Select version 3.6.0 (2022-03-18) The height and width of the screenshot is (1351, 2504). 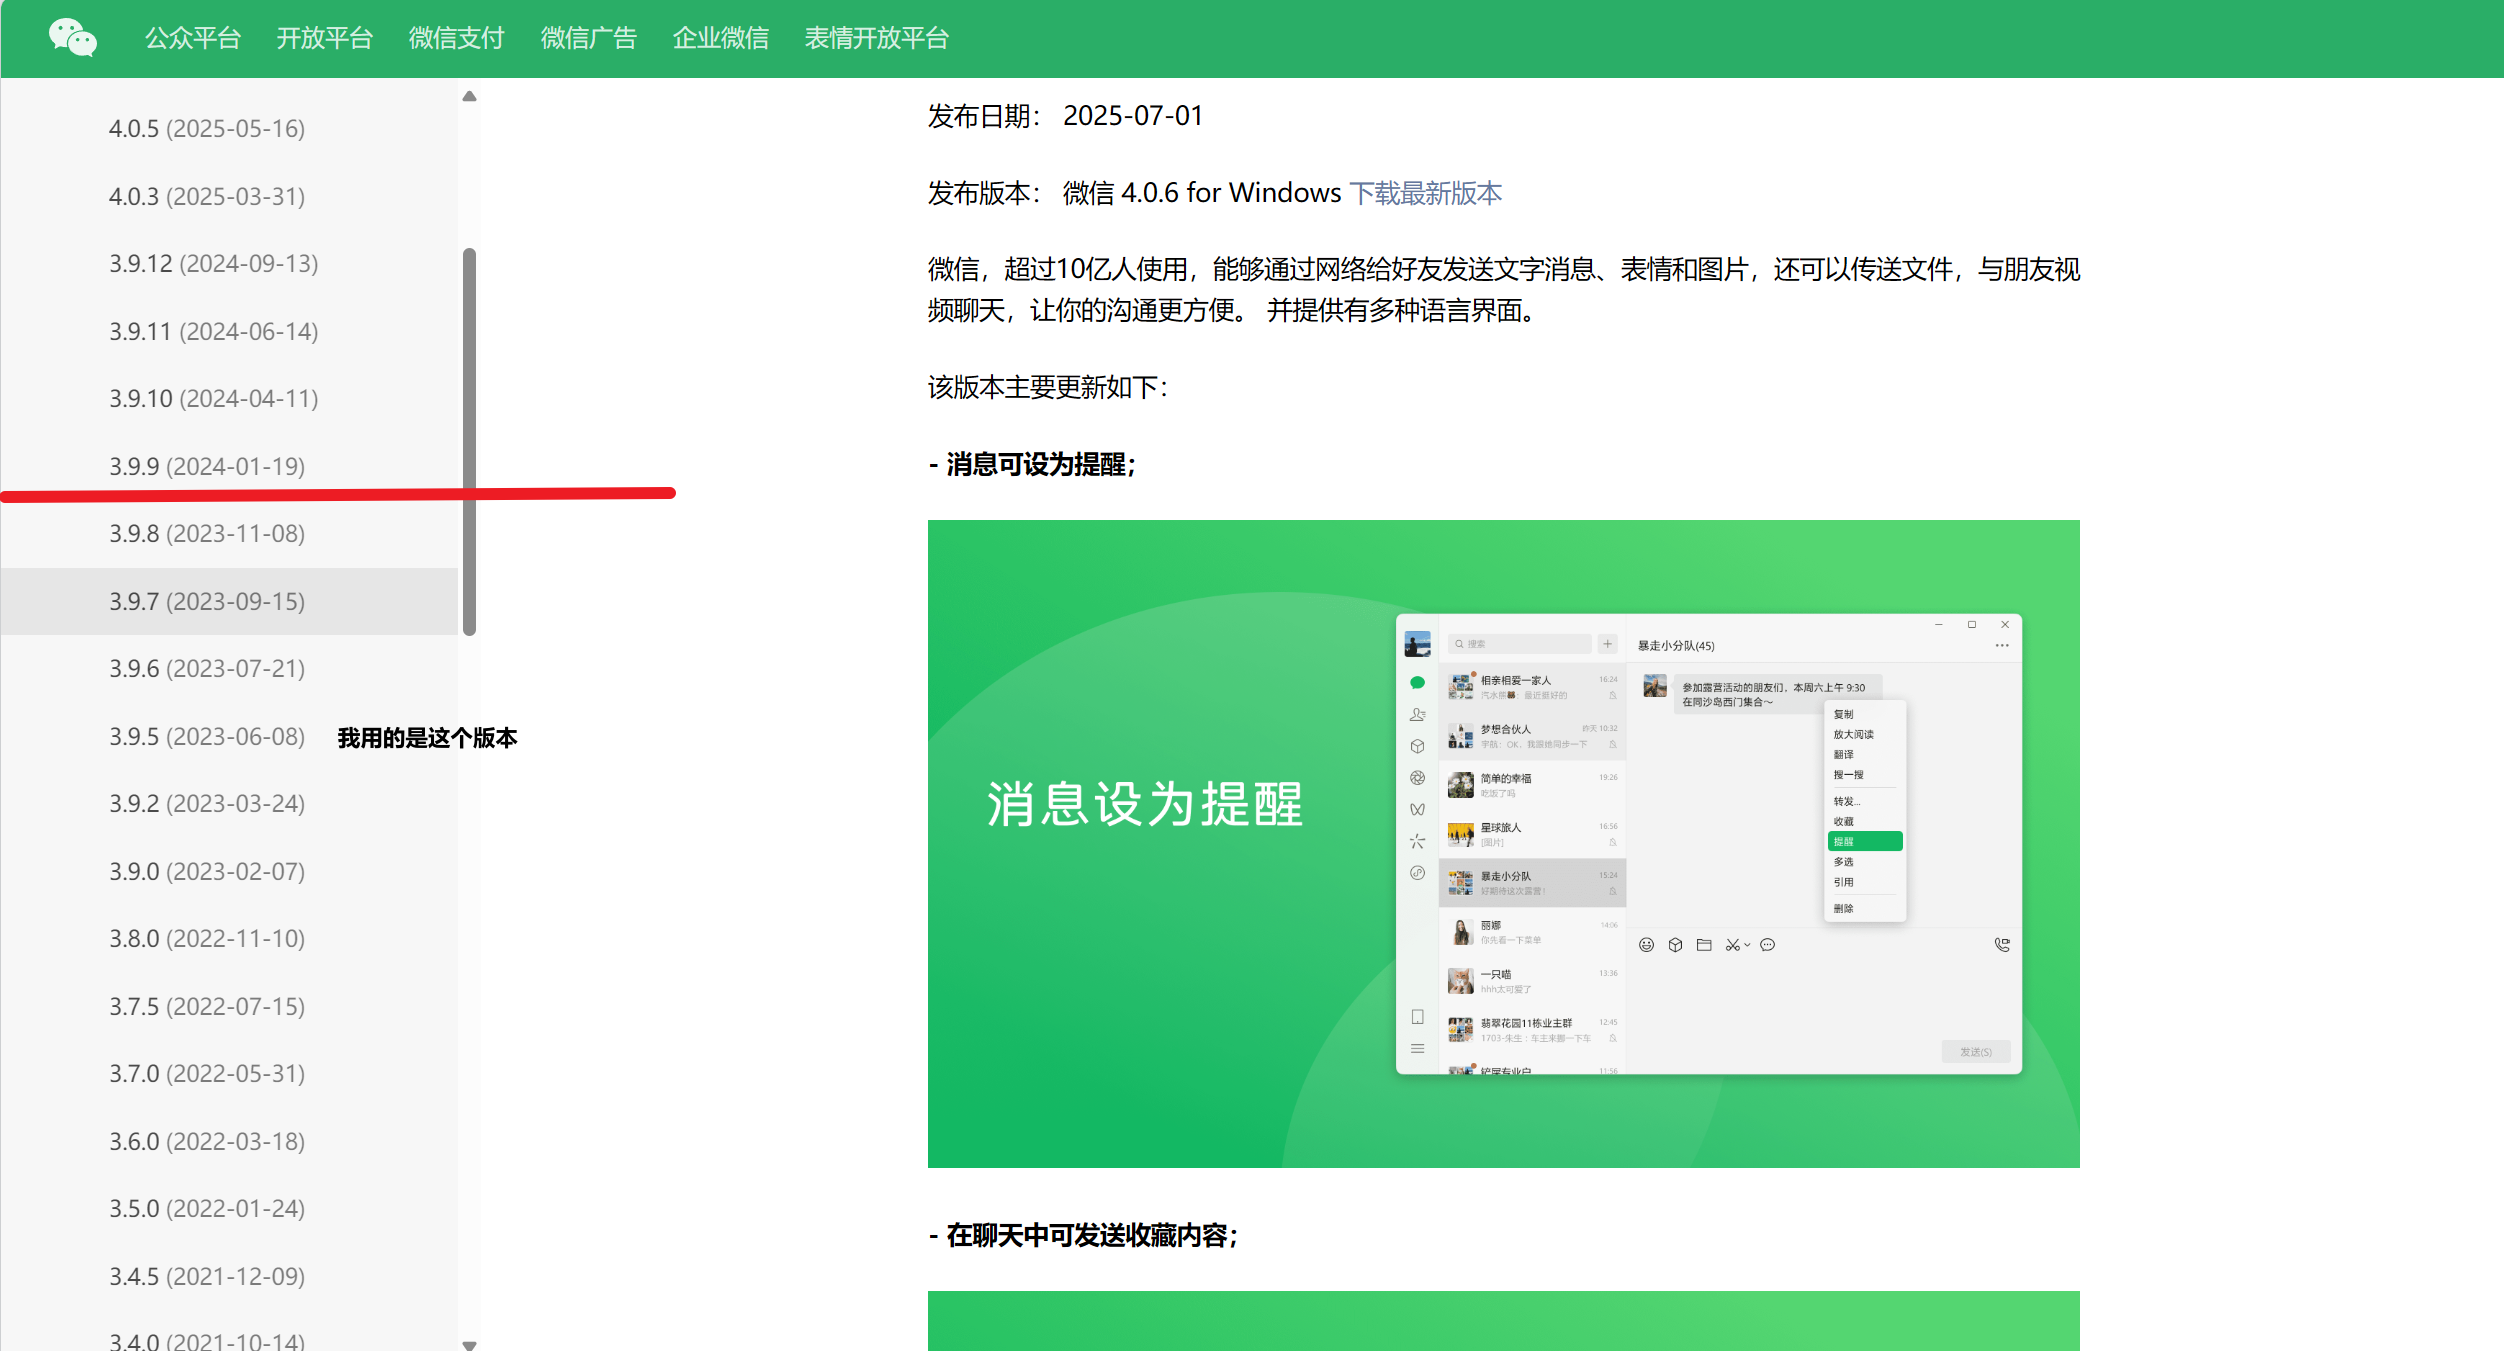click(x=207, y=1141)
